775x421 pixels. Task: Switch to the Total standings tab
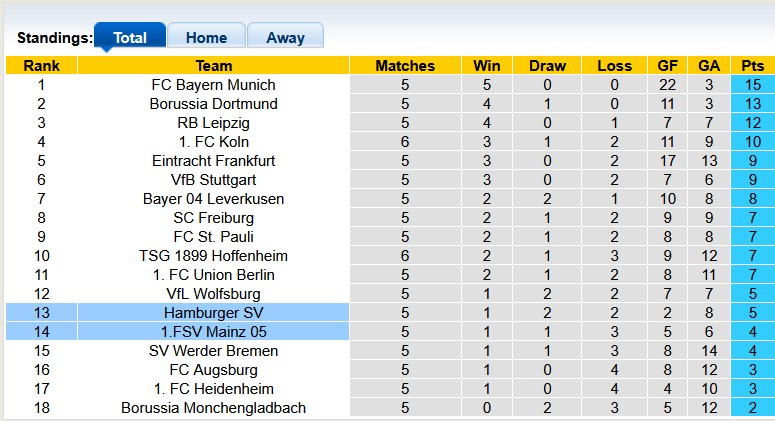coord(130,38)
